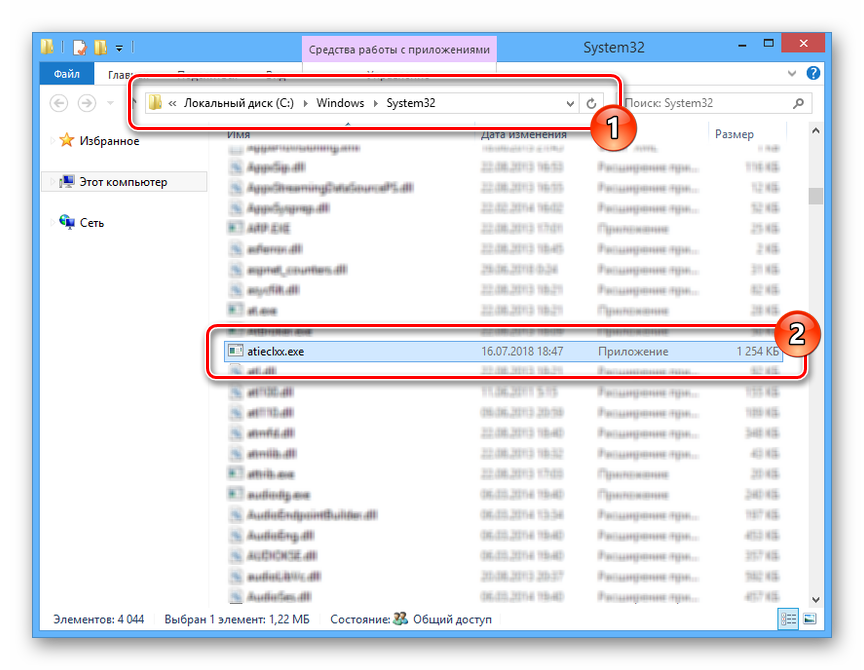Click the Forward navigation arrow
864x670 pixels.
[87, 103]
